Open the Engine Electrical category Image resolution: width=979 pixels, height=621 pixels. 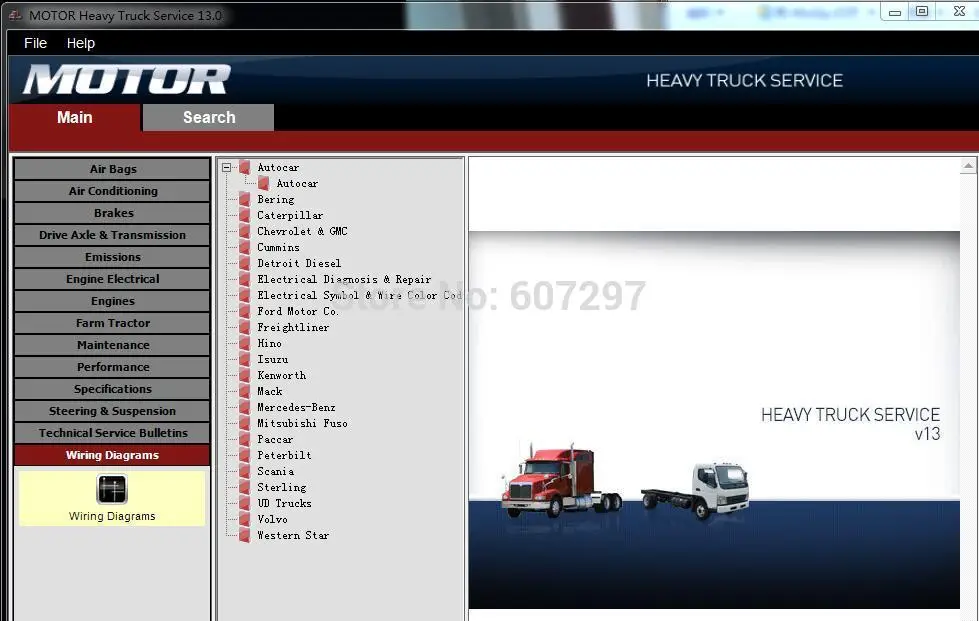[112, 279]
